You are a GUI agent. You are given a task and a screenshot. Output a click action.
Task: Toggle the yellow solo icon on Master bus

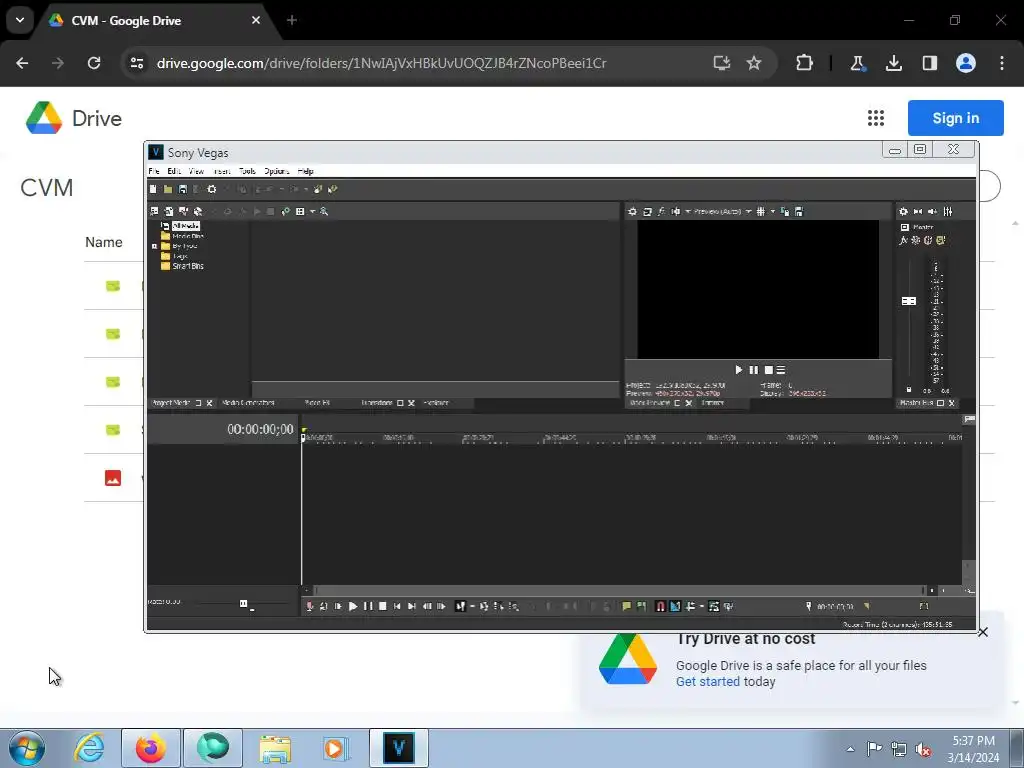[940, 240]
